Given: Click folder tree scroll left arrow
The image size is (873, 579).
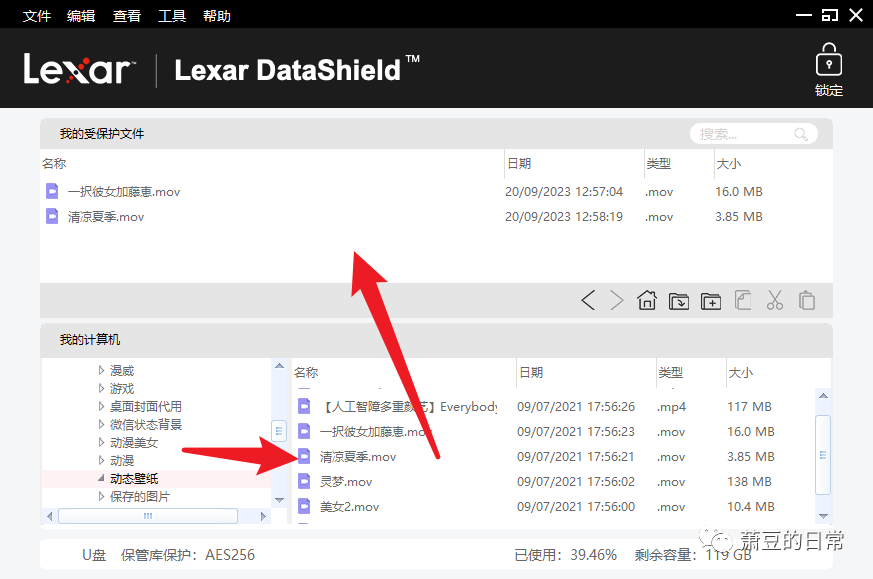Looking at the screenshot, I should [50, 516].
